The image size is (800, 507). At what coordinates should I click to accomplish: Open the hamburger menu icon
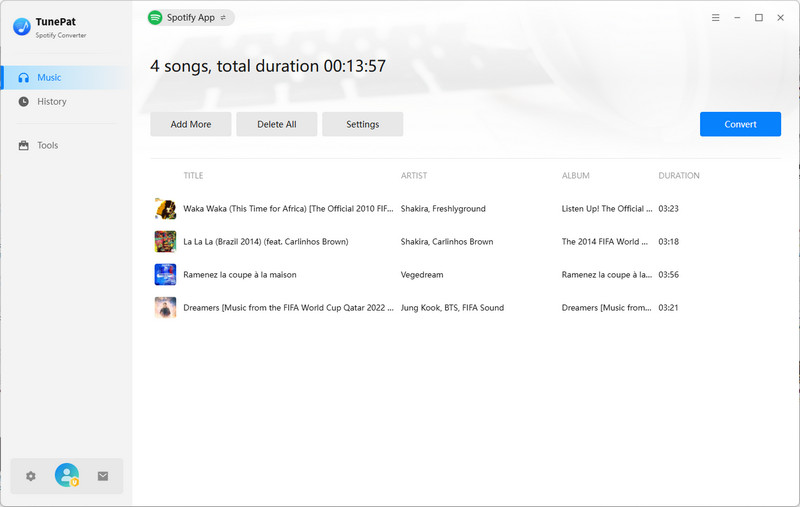(x=715, y=17)
